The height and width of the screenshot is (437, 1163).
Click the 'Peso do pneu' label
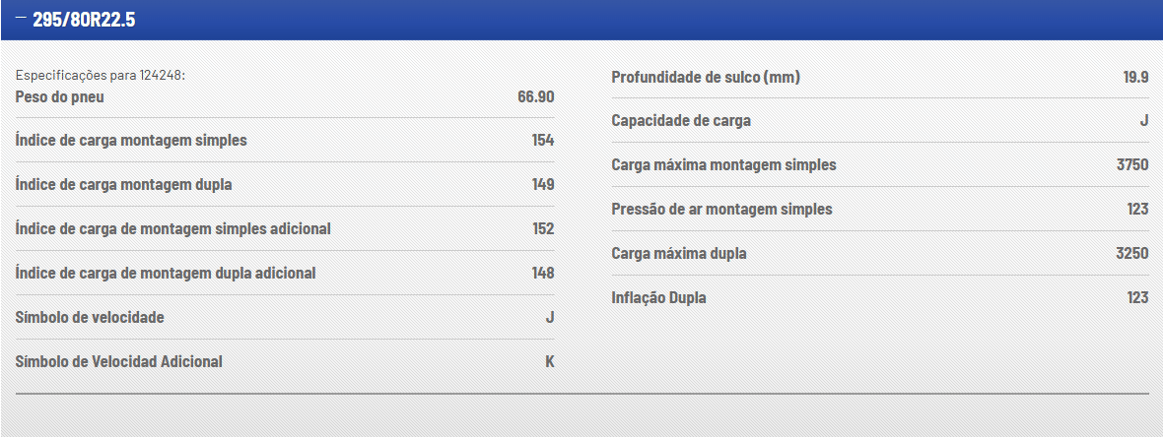coord(60,96)
